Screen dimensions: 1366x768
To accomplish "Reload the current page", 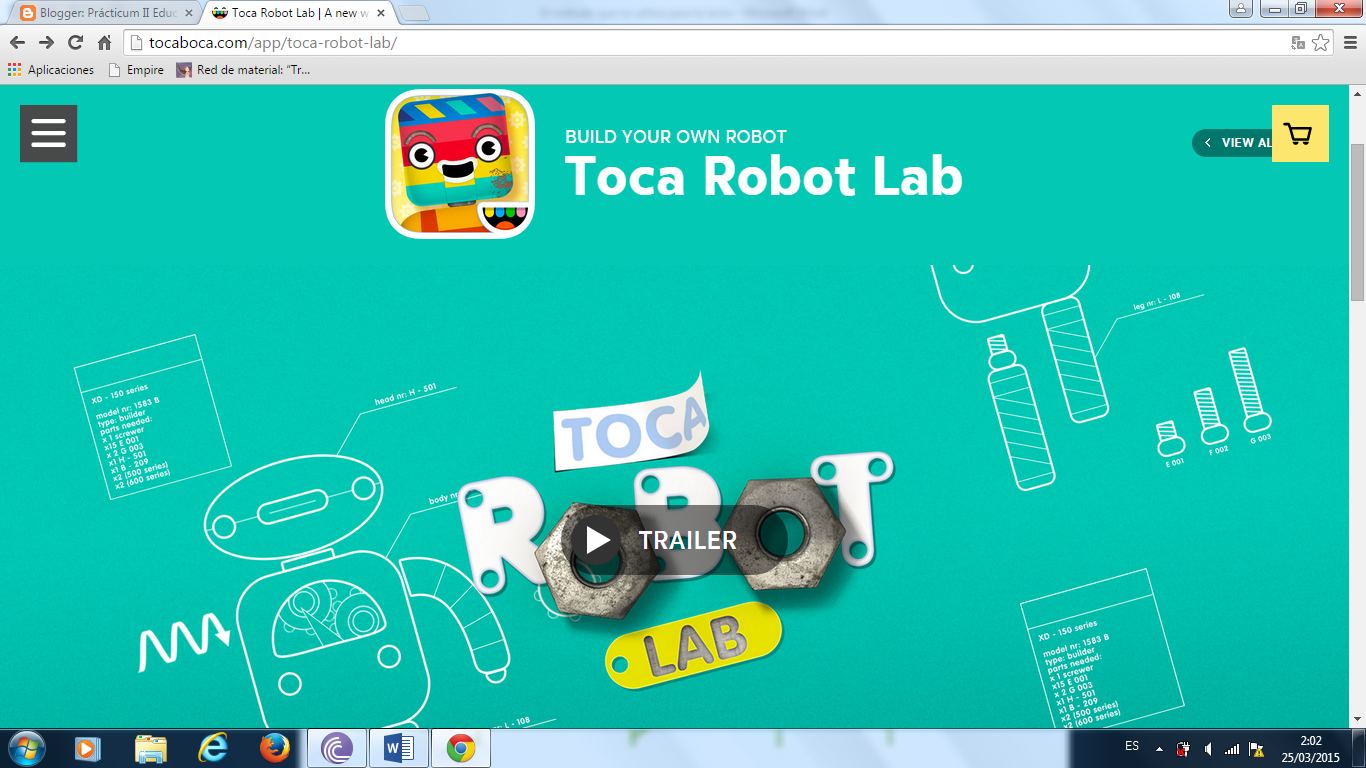I will click(x=75, y=42).
